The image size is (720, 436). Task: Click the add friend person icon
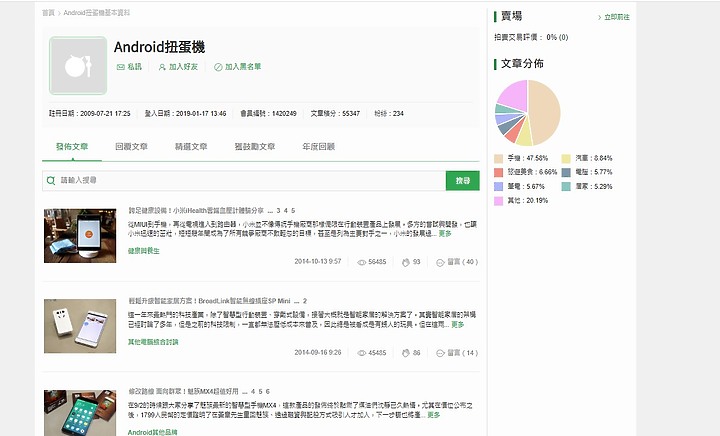click(x=162, y=67)
